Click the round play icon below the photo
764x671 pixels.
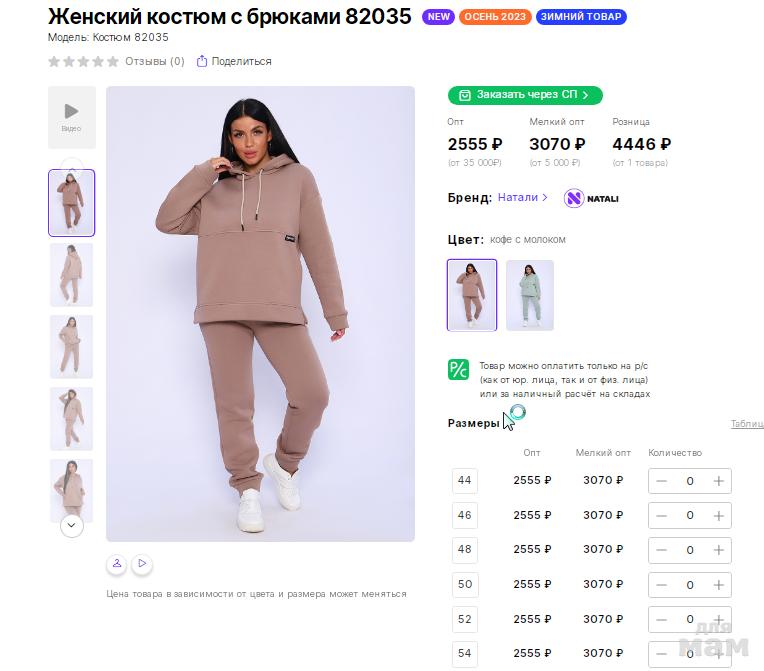pos(142,564)
